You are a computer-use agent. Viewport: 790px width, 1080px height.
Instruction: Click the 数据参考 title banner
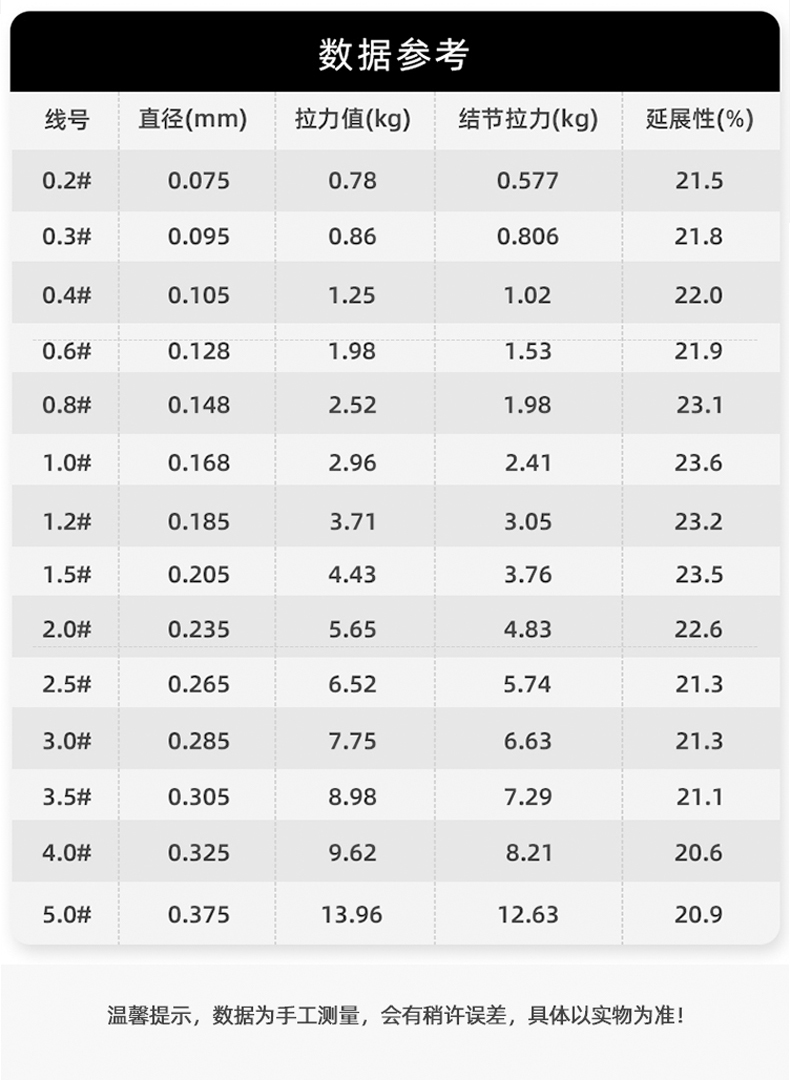coord(395,52)
